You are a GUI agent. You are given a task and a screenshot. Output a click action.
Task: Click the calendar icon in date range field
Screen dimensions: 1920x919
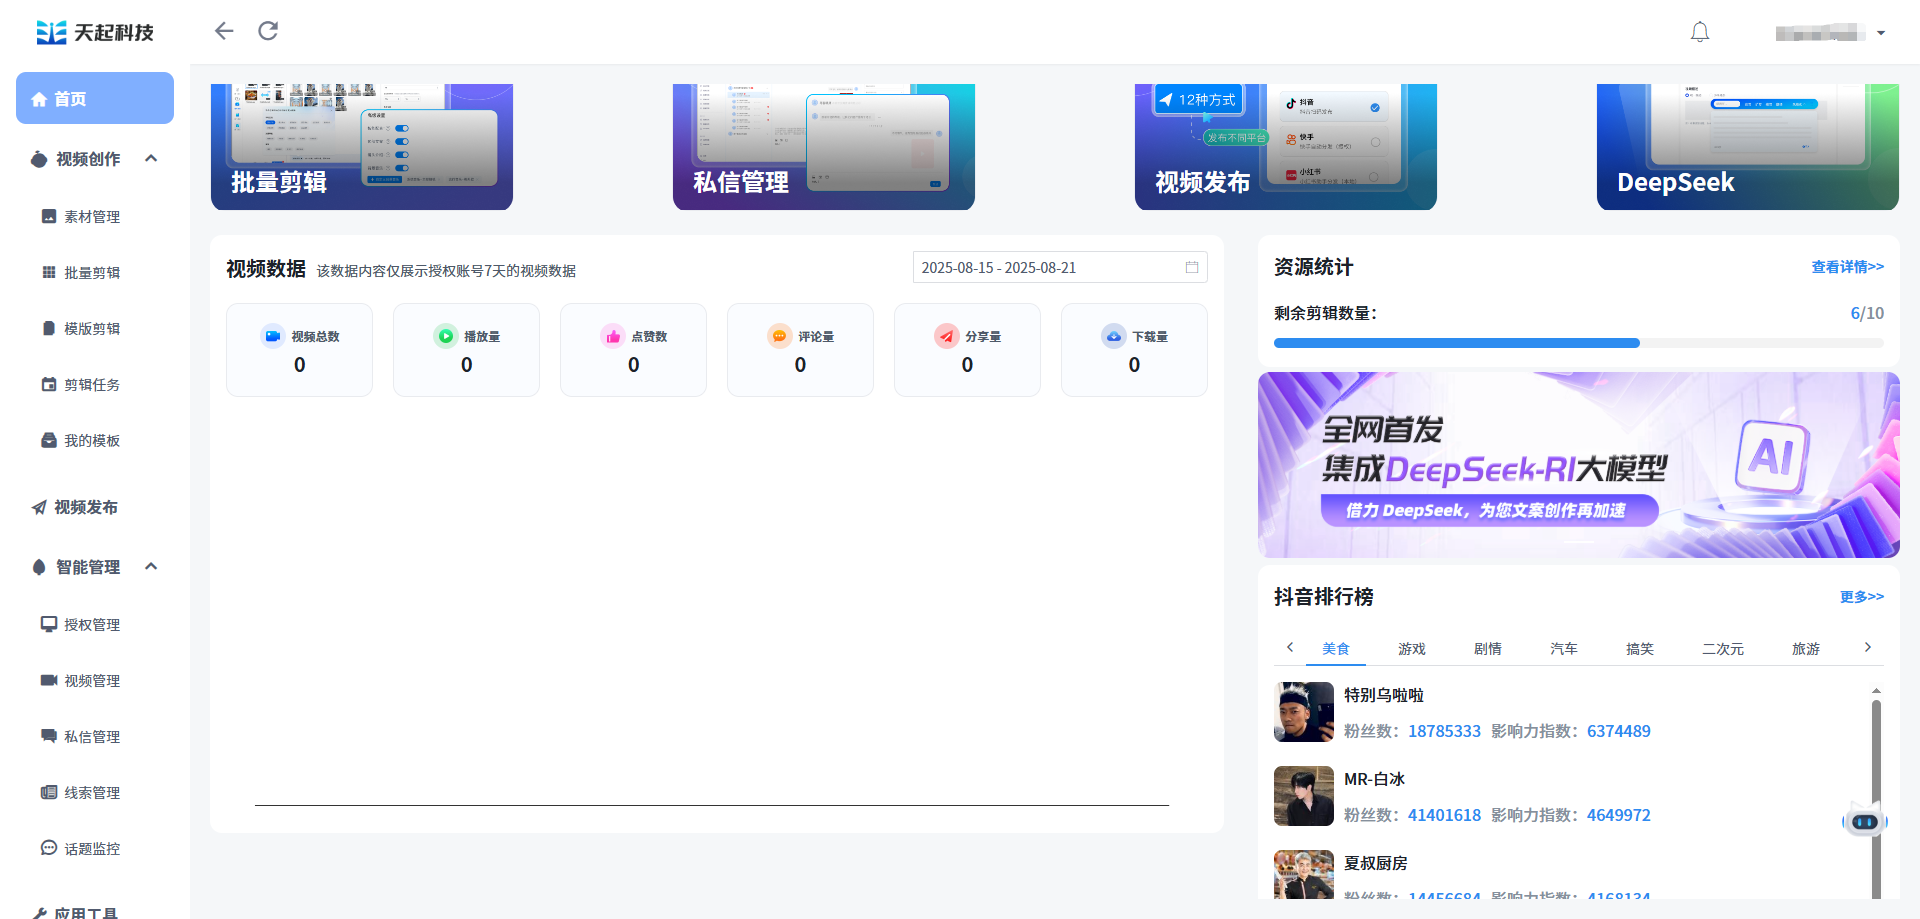(1192, 268)
